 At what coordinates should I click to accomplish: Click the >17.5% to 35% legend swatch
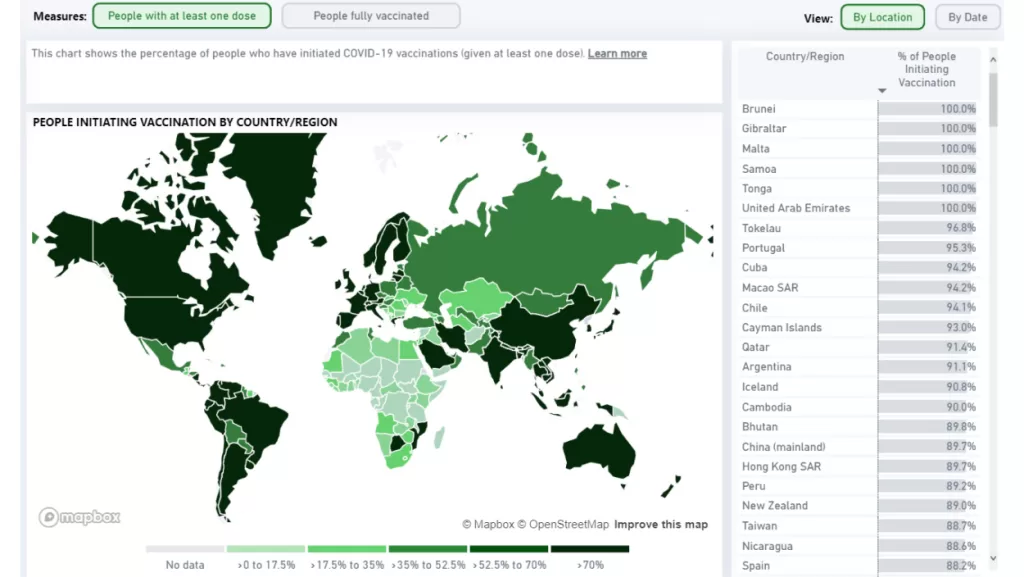click(347, 548)
